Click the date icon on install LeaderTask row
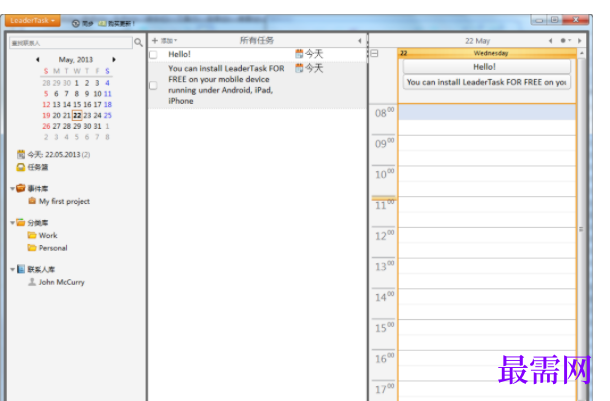 [x=299, y=68]
